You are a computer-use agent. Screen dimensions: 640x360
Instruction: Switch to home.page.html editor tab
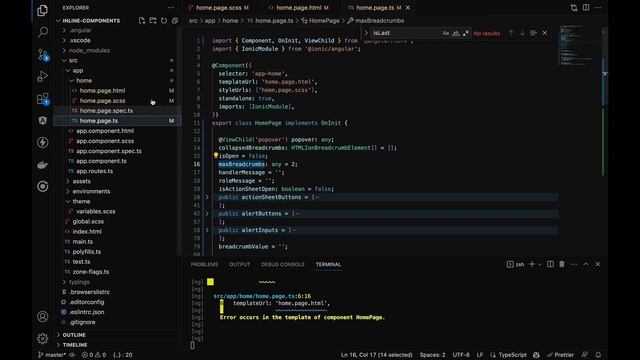tap(299, 8)
